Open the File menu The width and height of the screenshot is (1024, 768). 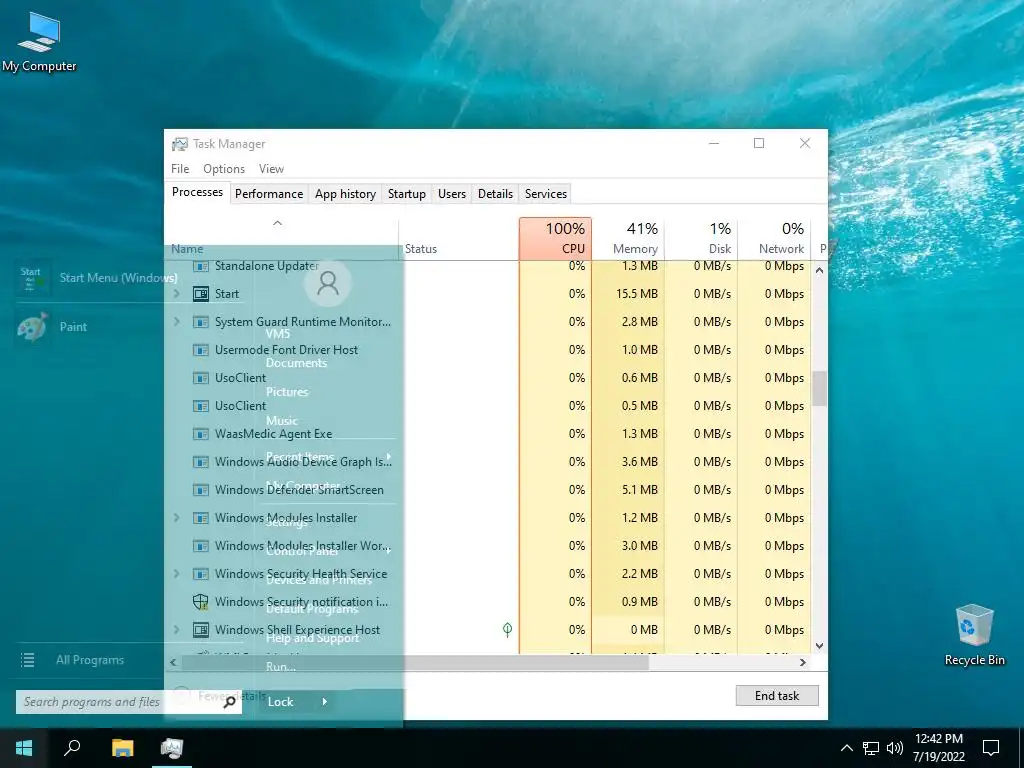(180, 169)
